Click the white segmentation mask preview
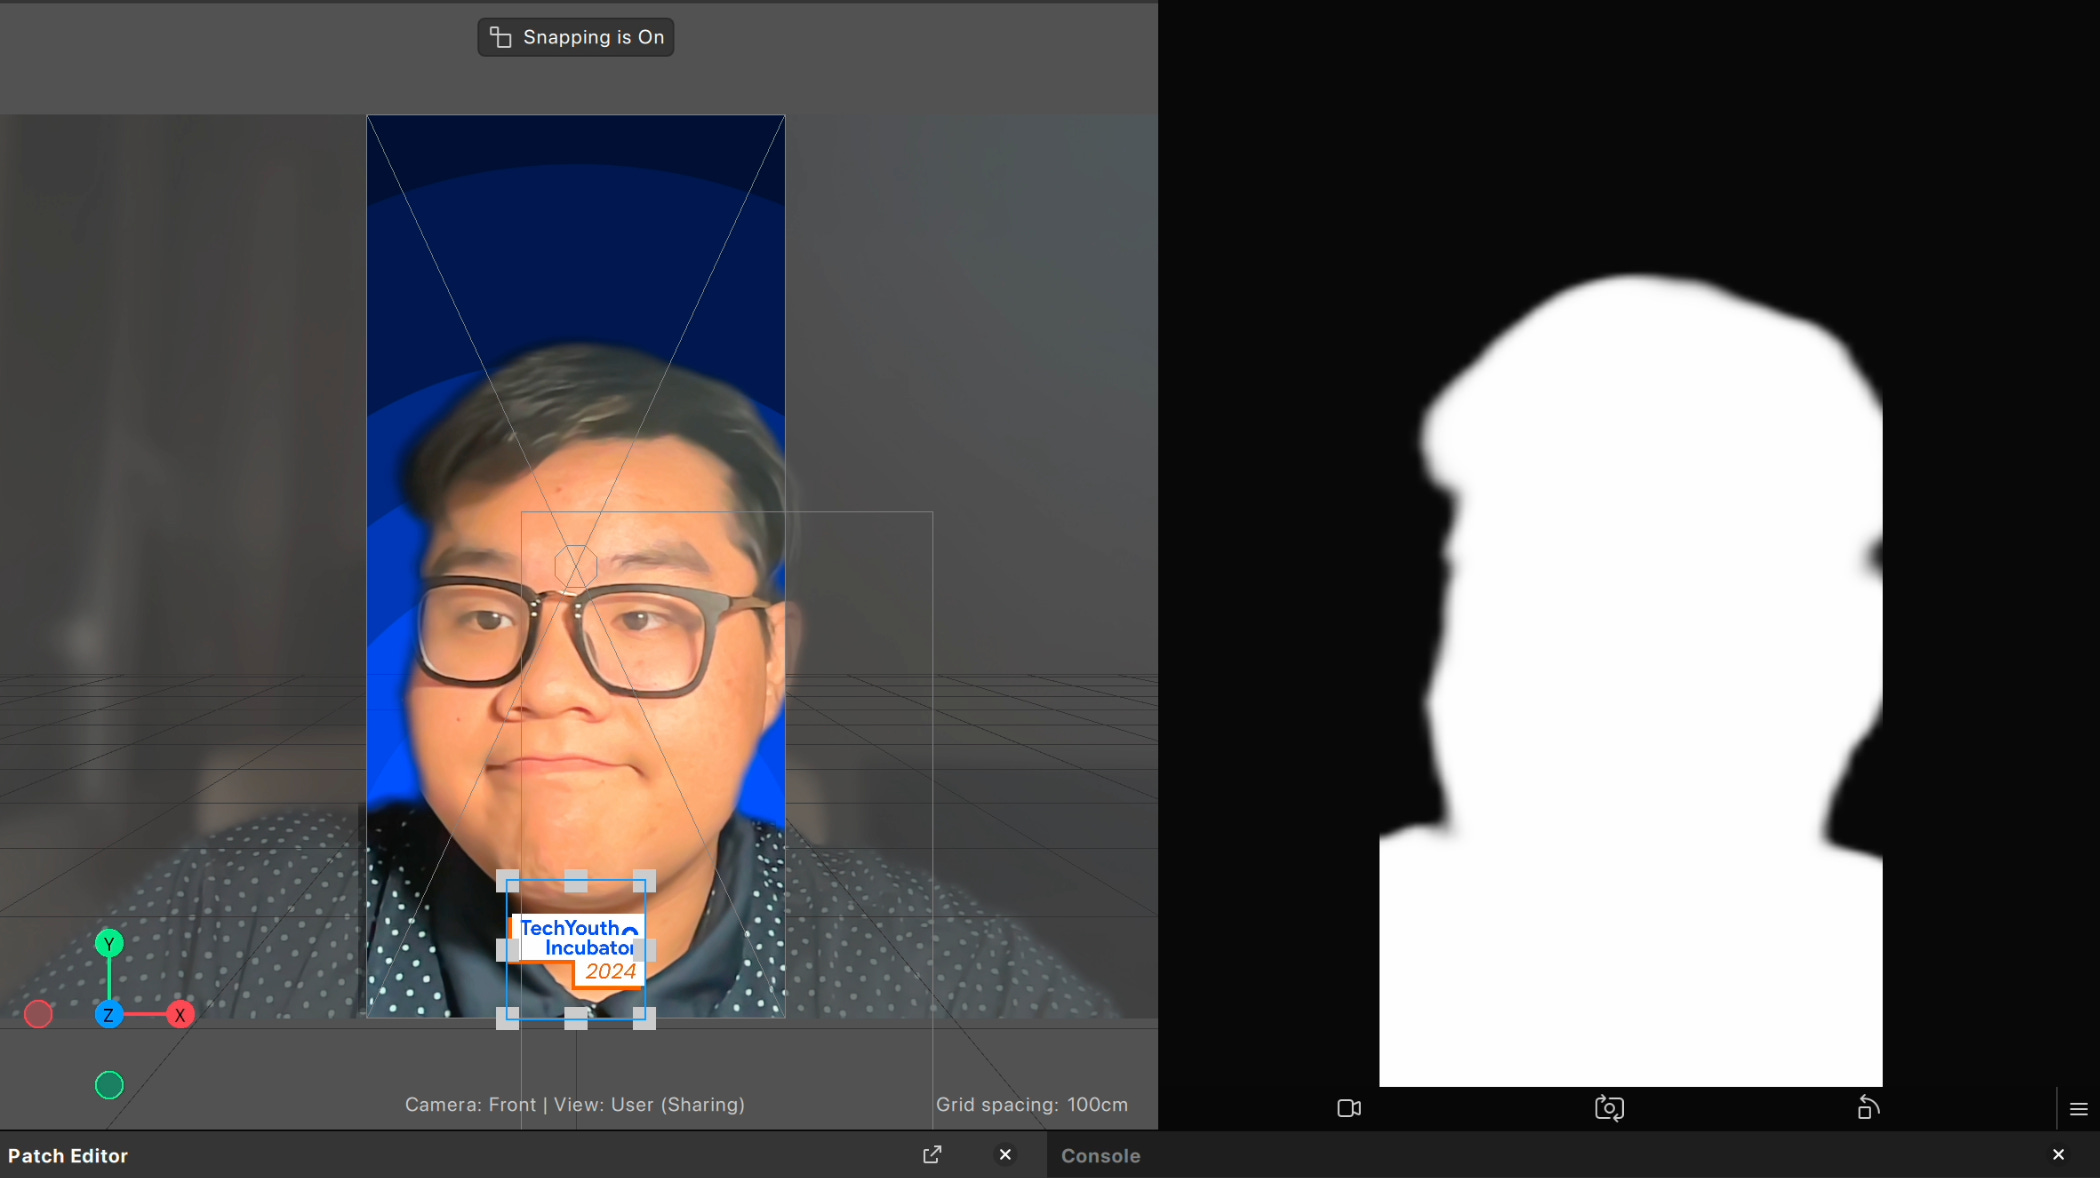 click(x=1631, y=680)
